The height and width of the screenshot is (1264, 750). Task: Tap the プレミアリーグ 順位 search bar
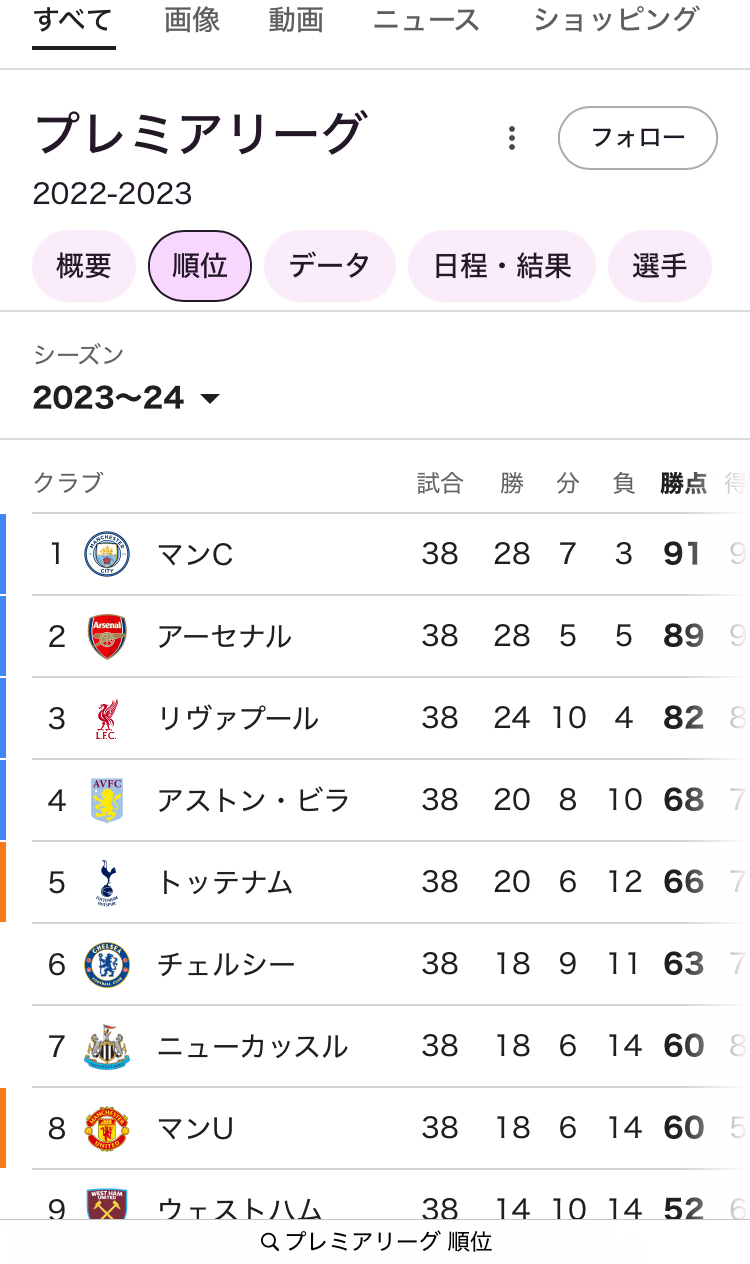click(x=376, y=1242)
